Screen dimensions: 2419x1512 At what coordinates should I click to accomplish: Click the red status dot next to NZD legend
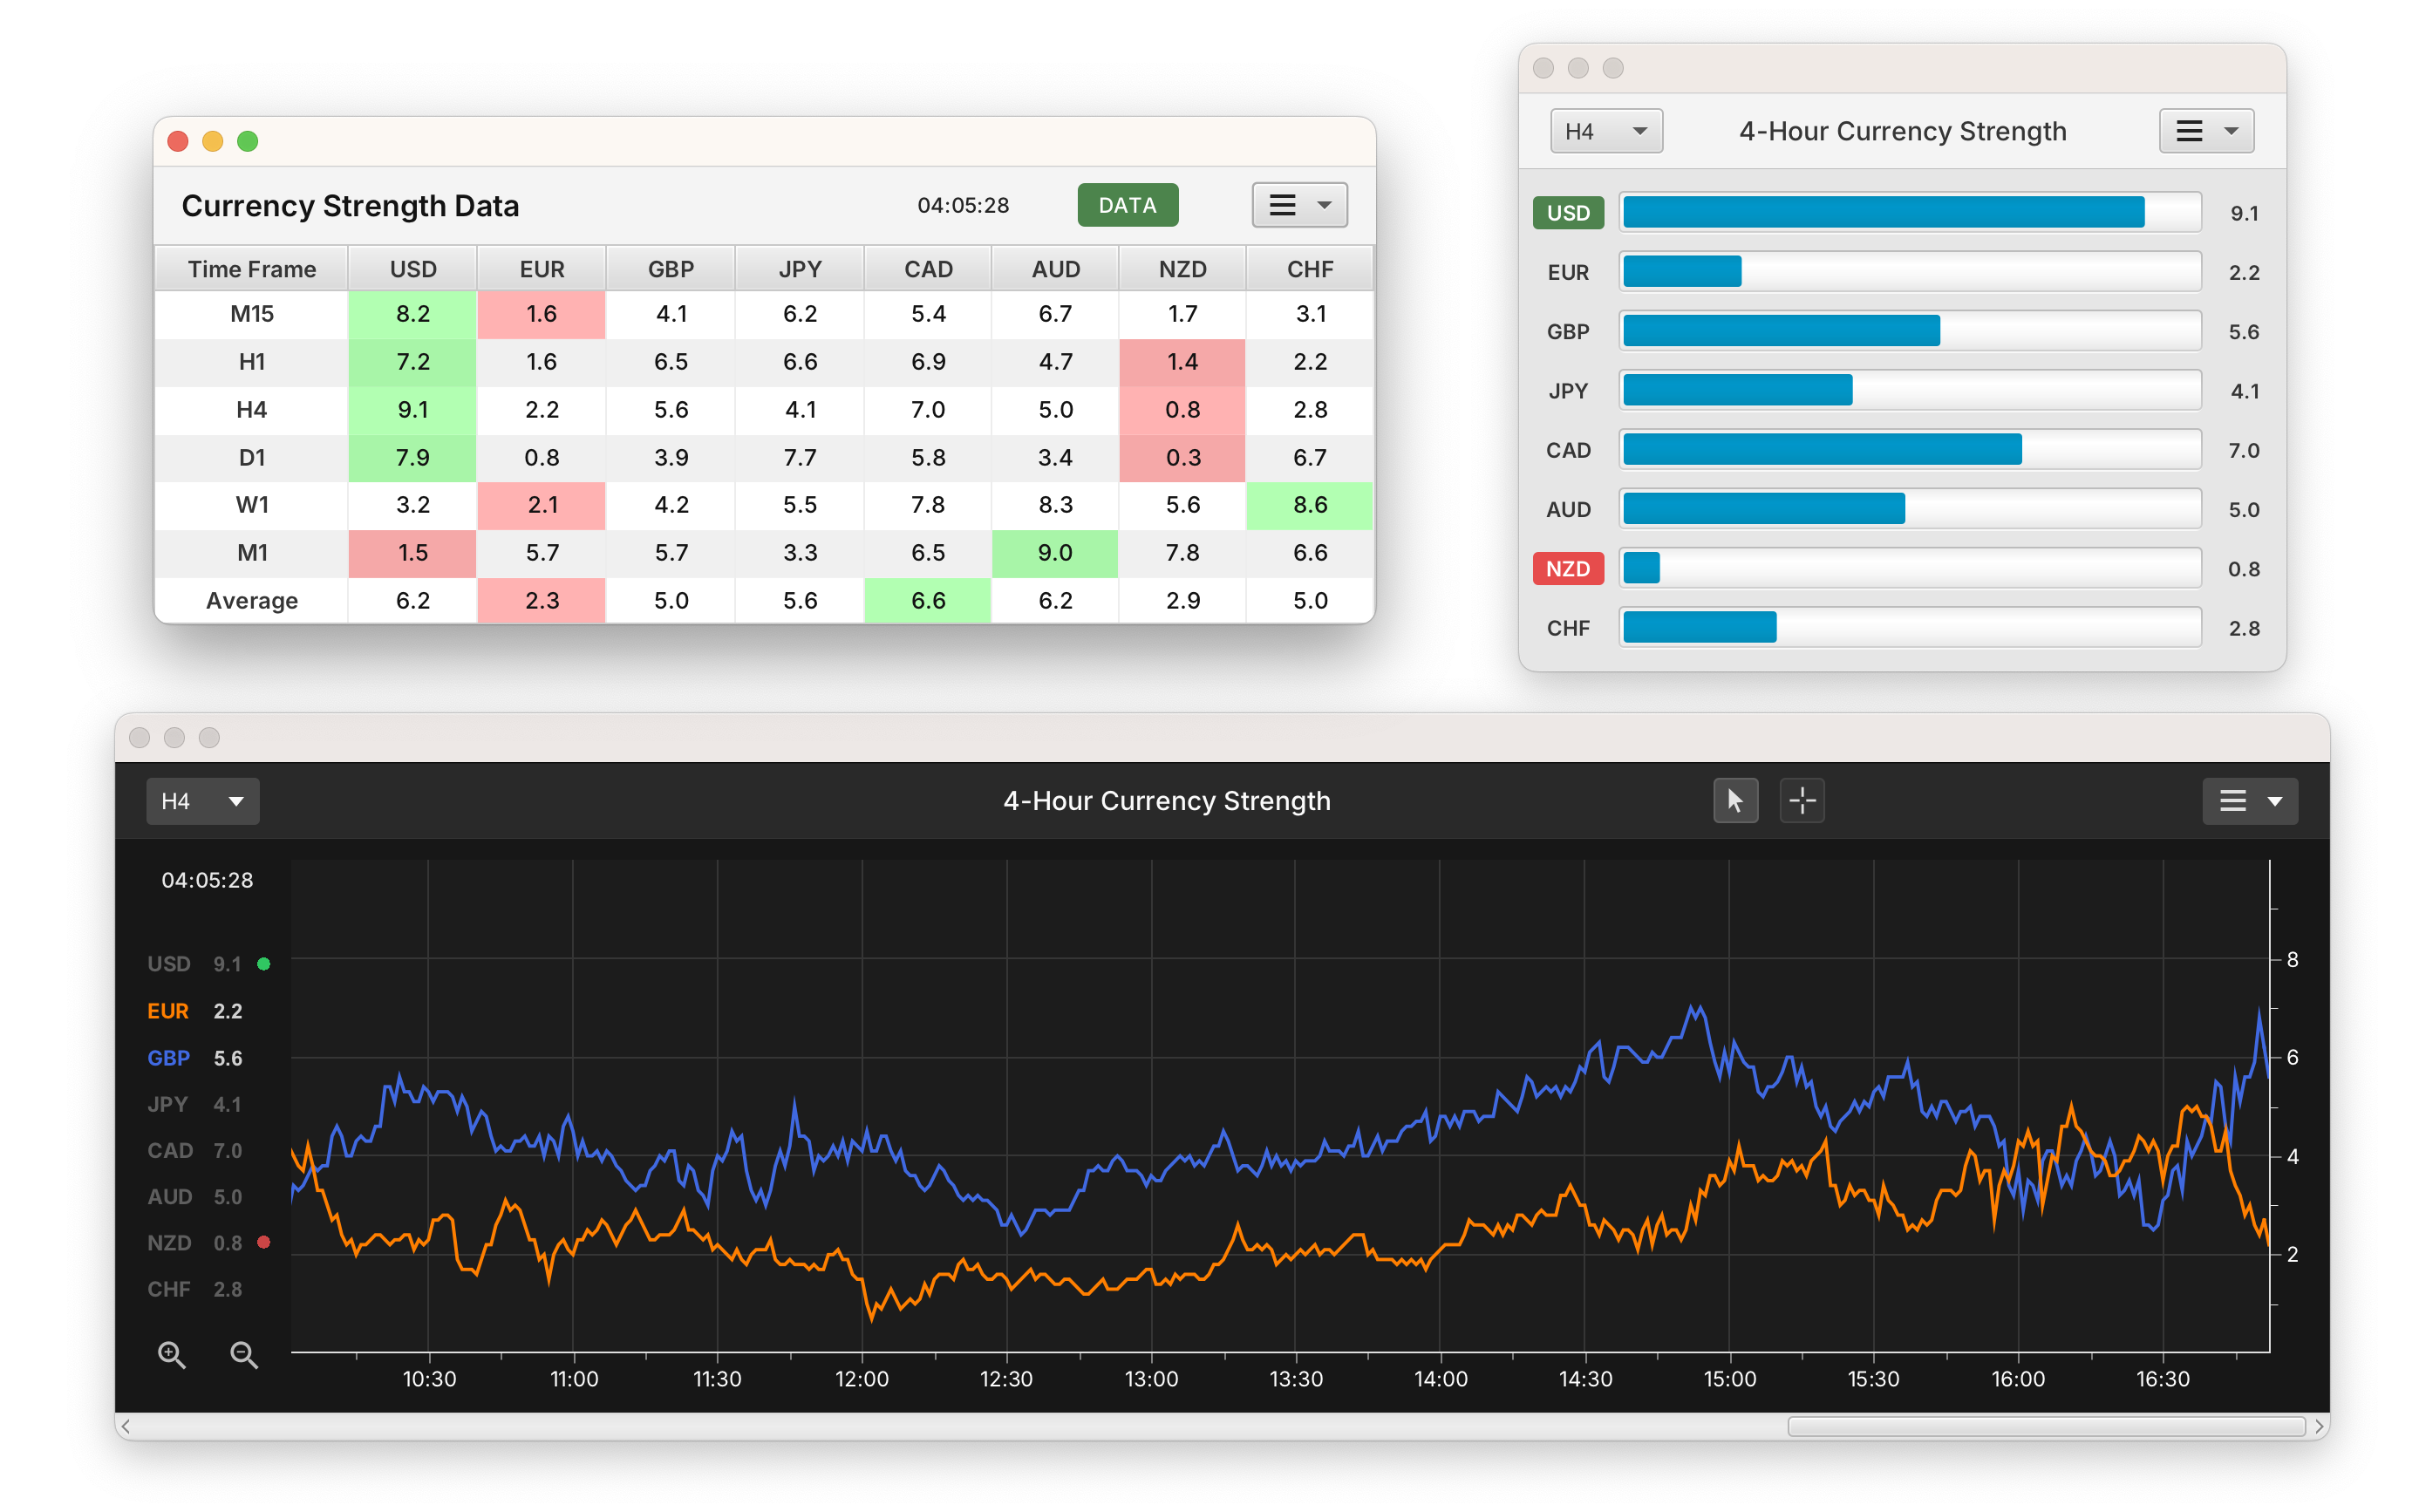pyautogui.click(x=264, y=1242)
